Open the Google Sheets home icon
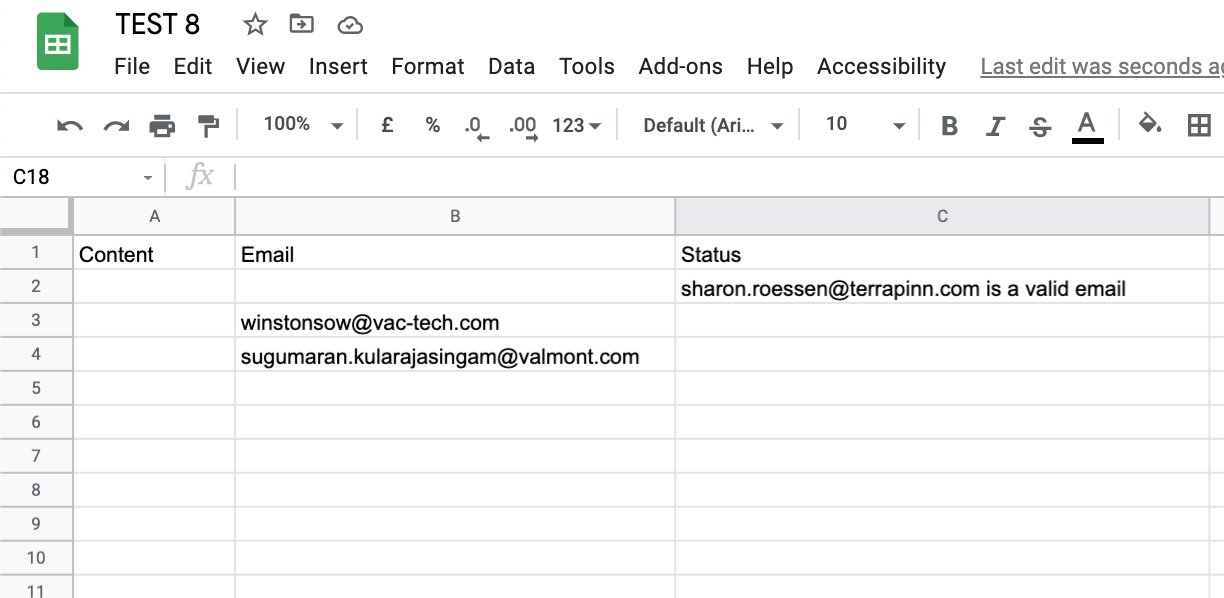This screenshot has height=598, width=1224. click(x=57, y=42)
